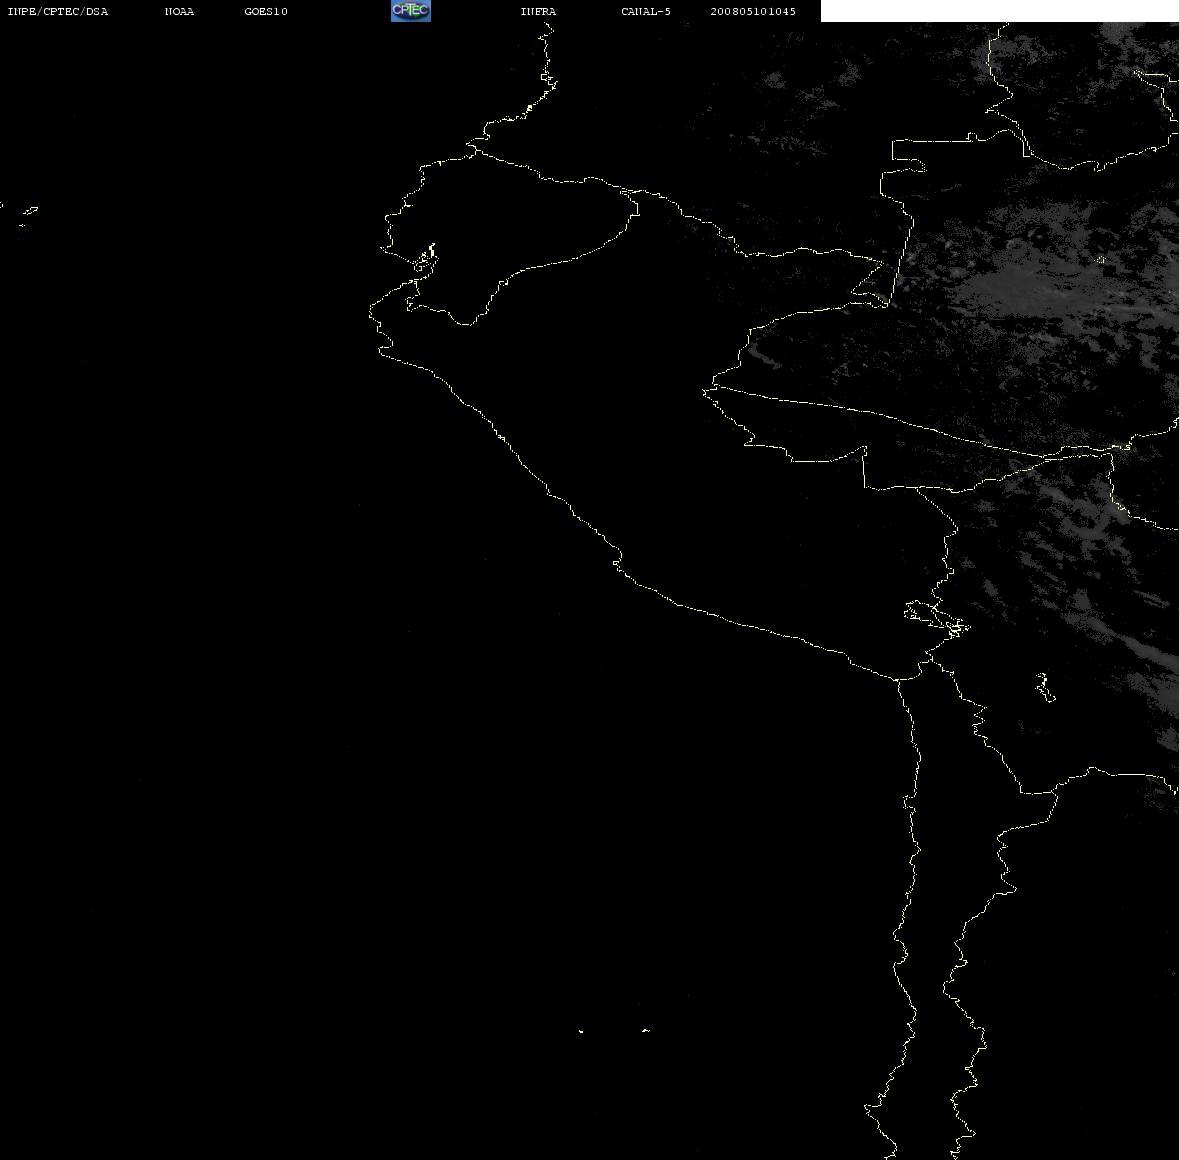Select the island in Gulf of Guayaquil
This screenshot has height=1160, width=1179.
(425, 259)
